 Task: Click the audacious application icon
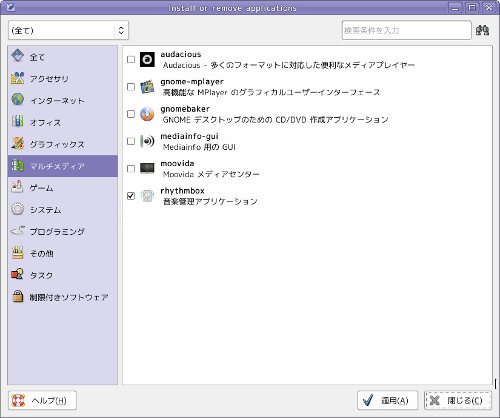(x=147, y=59)
